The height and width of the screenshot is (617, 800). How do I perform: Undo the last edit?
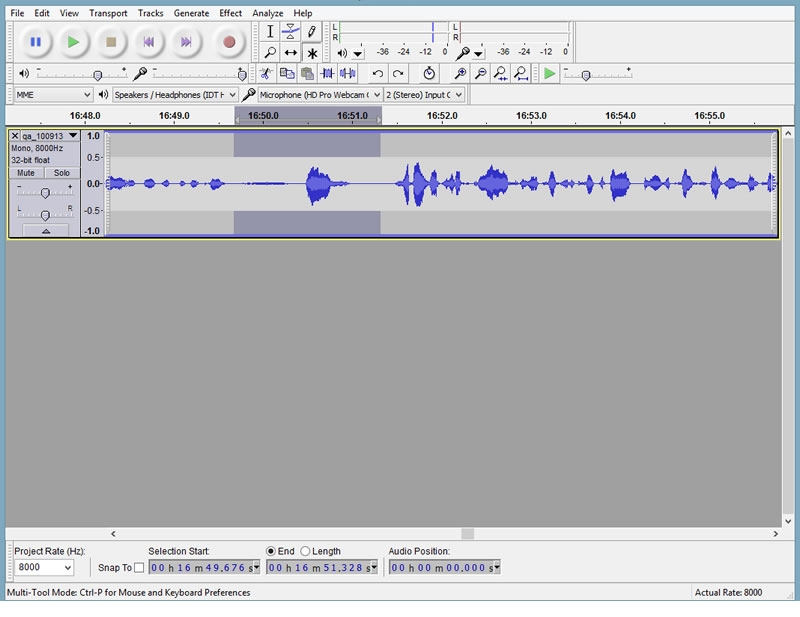(x=378, y=73)
